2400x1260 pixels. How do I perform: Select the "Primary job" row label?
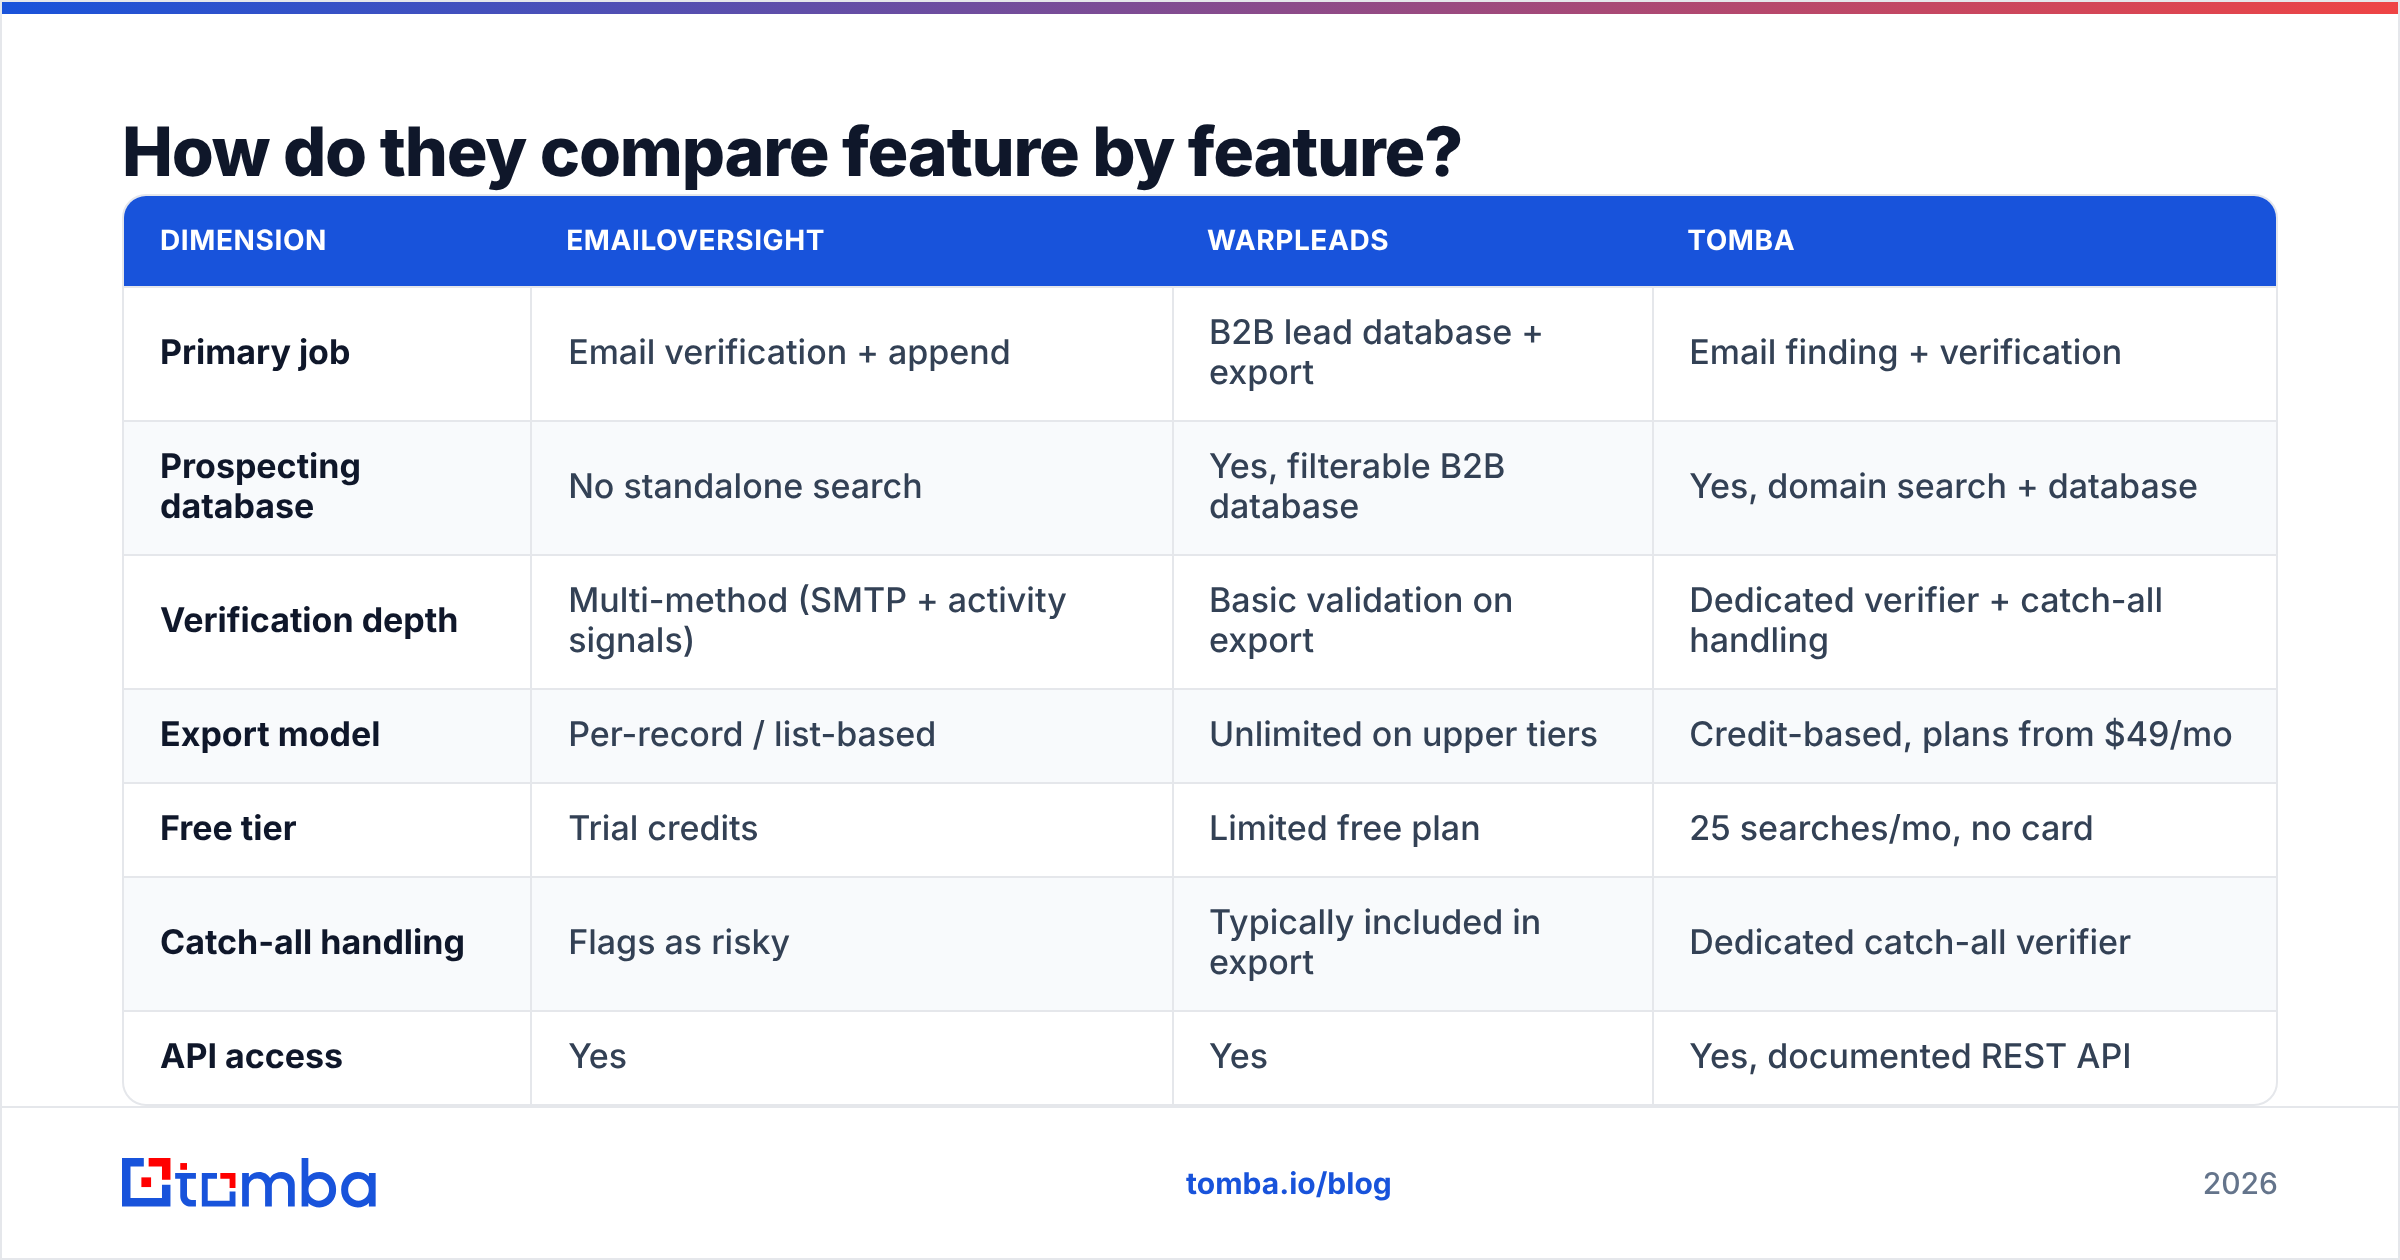click(255, 353)
